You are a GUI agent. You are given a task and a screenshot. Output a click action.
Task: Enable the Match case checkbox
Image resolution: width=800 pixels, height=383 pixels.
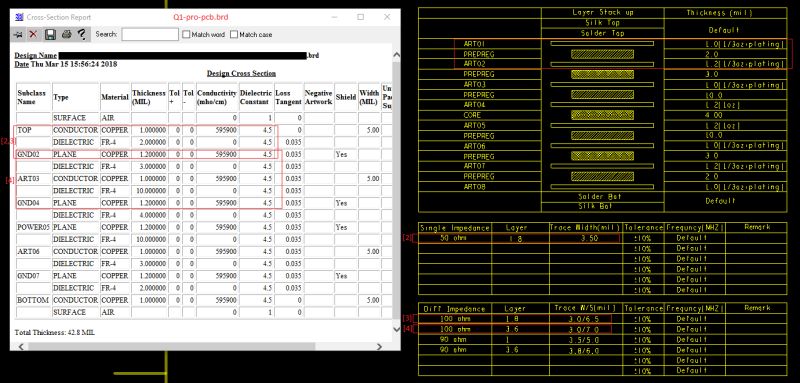click(234, 35)
